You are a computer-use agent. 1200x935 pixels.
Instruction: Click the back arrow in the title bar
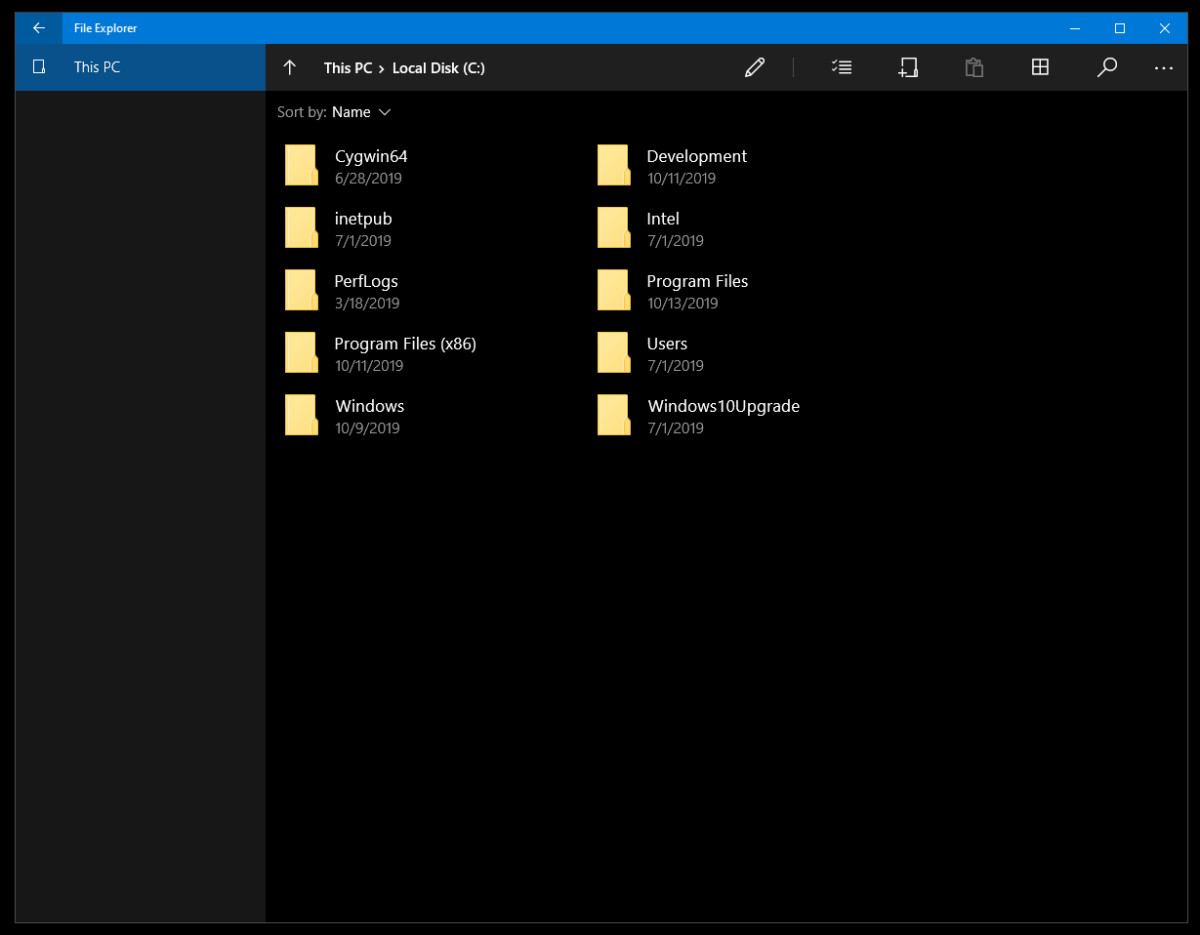coord(38,27)
